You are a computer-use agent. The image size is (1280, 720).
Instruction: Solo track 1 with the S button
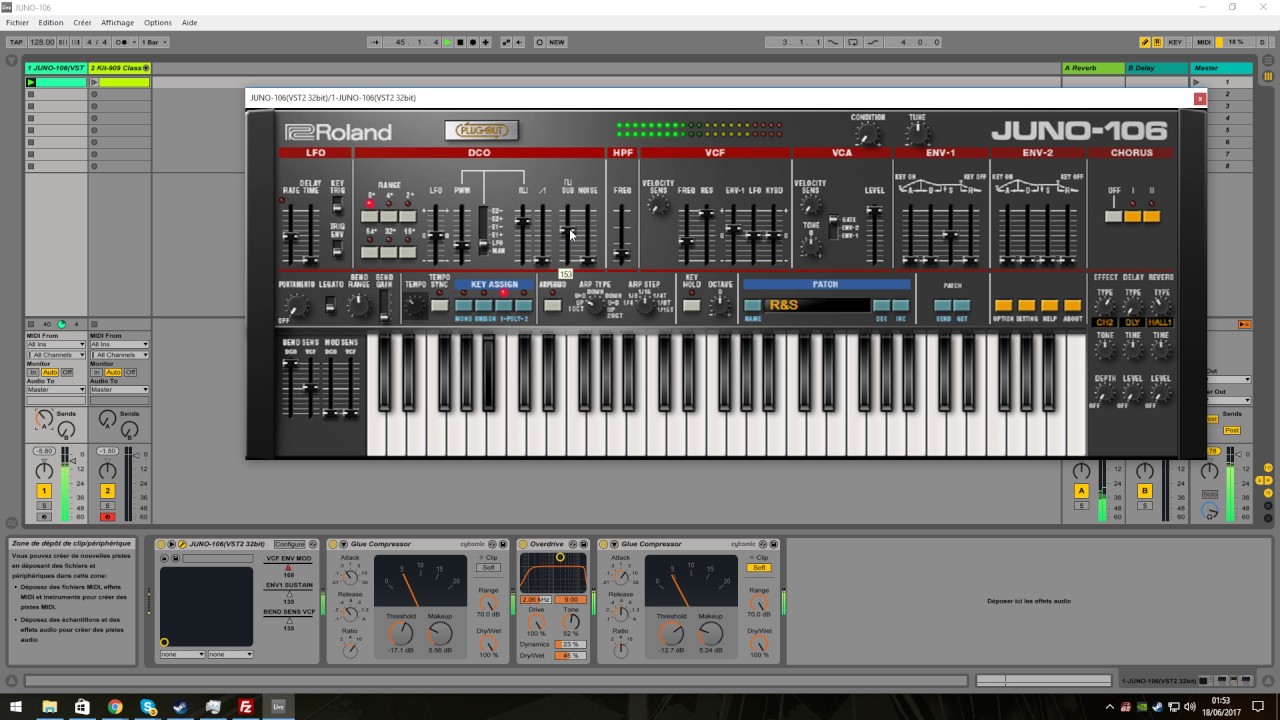44,506
